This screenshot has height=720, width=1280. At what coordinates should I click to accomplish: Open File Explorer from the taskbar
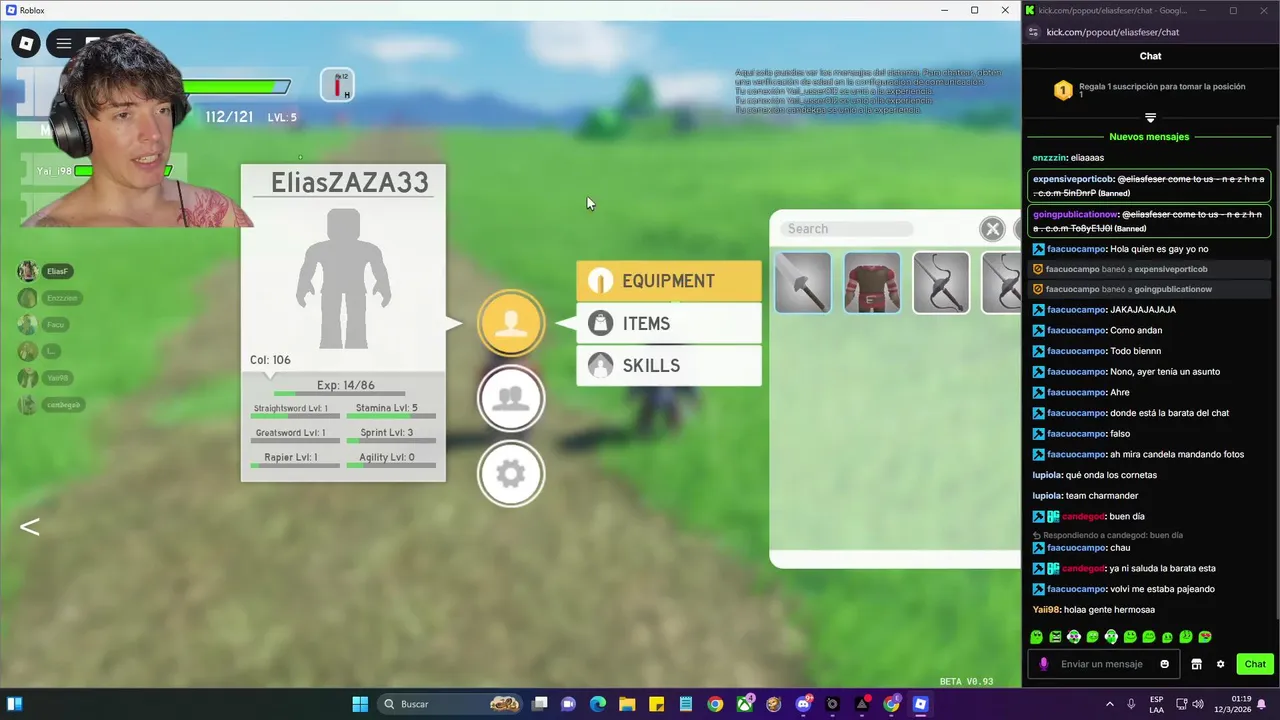coord(627,704)
